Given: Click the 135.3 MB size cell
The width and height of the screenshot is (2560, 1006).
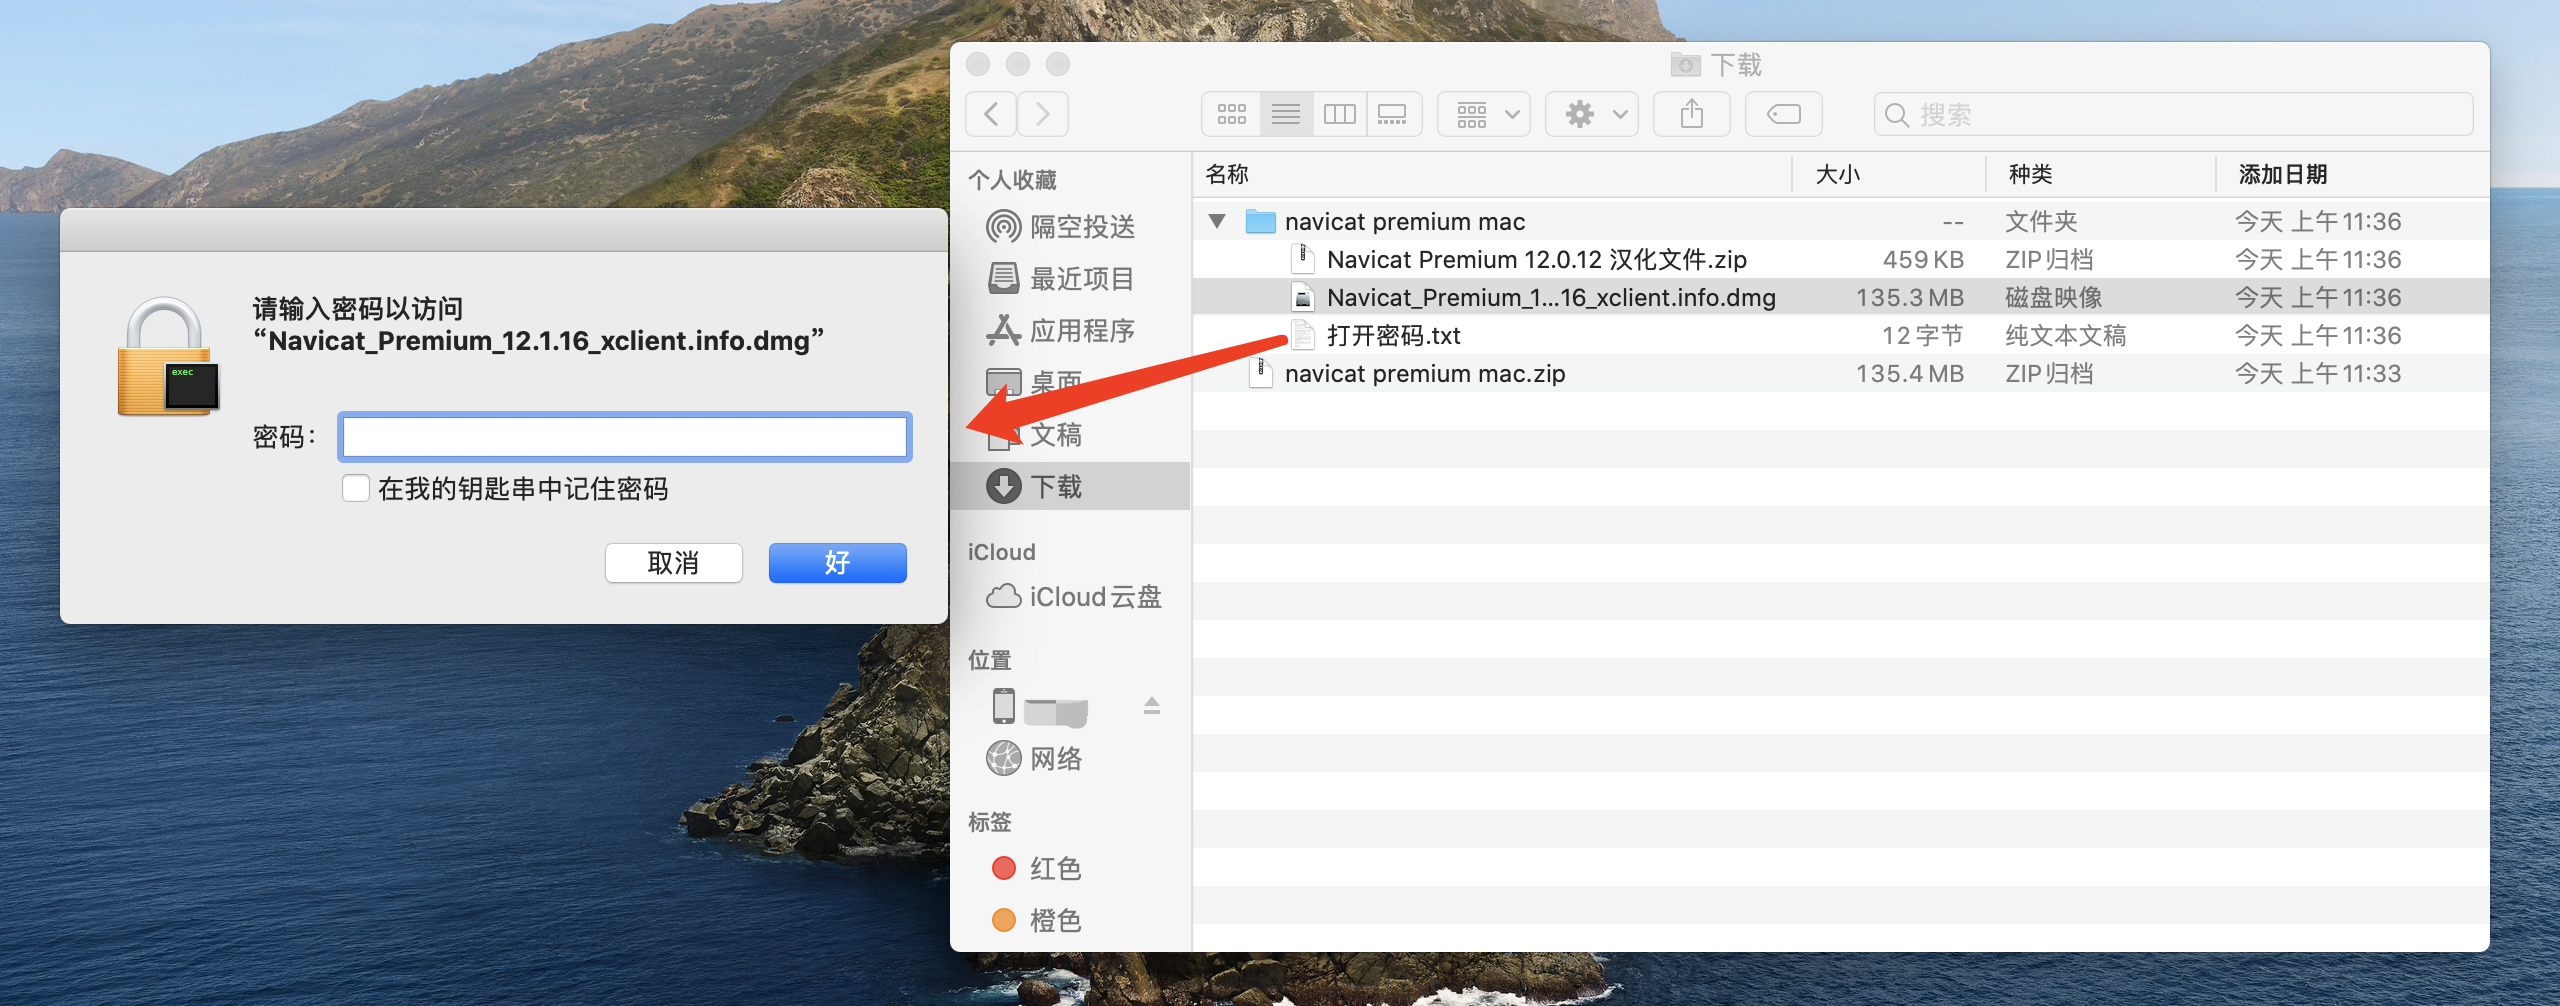Looking at the screenshot, I should [1909, 298].
